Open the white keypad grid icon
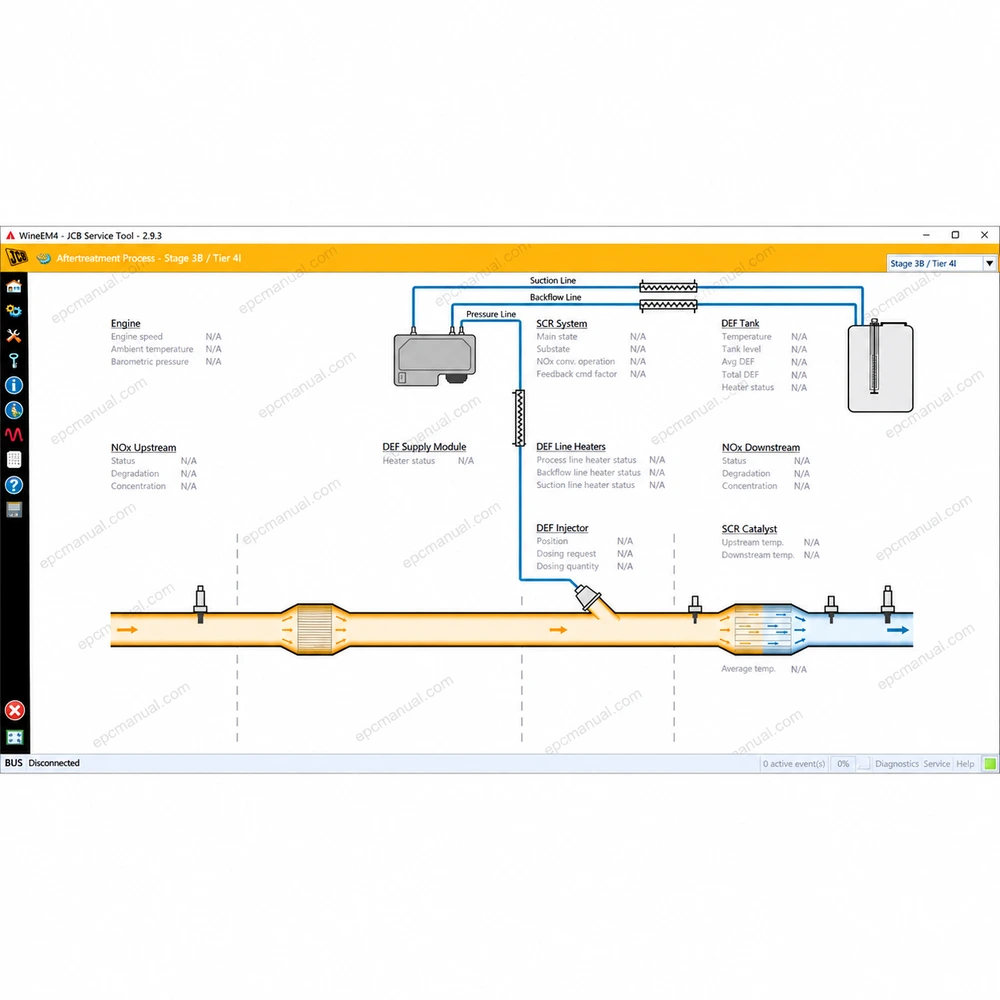Image resolution: width=1000 pixels, height=1000 pixels. click(14, 459)
